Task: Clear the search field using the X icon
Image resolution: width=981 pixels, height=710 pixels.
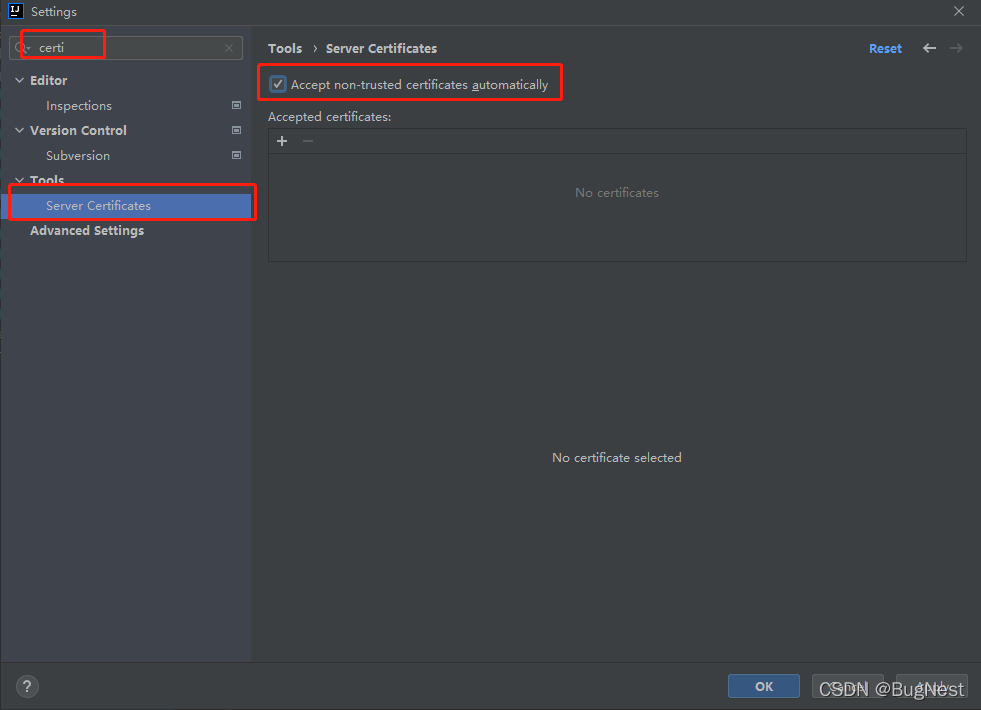Action: pyautogui.click(x=229, y=47)
